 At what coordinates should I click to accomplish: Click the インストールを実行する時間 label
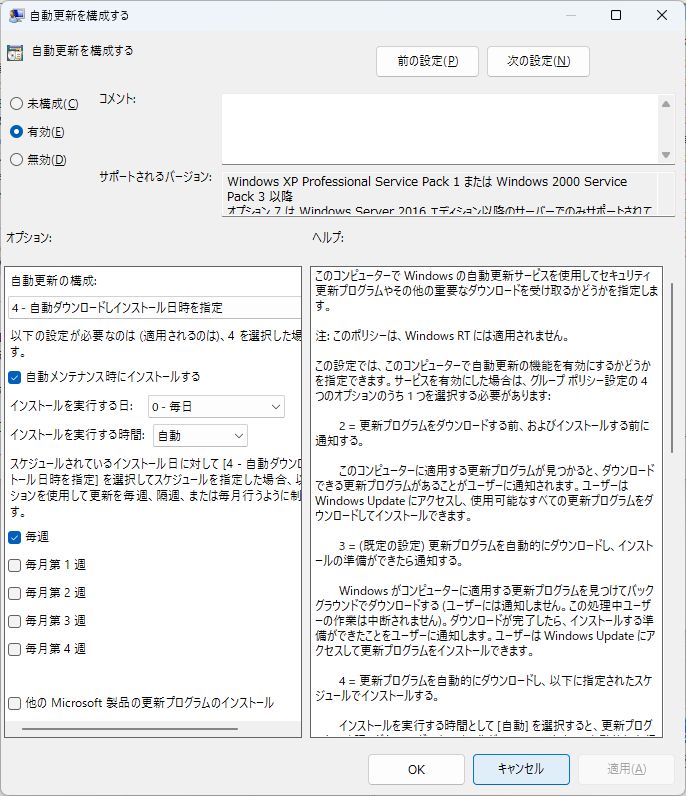pyautogui.click(x=78, y=435)
